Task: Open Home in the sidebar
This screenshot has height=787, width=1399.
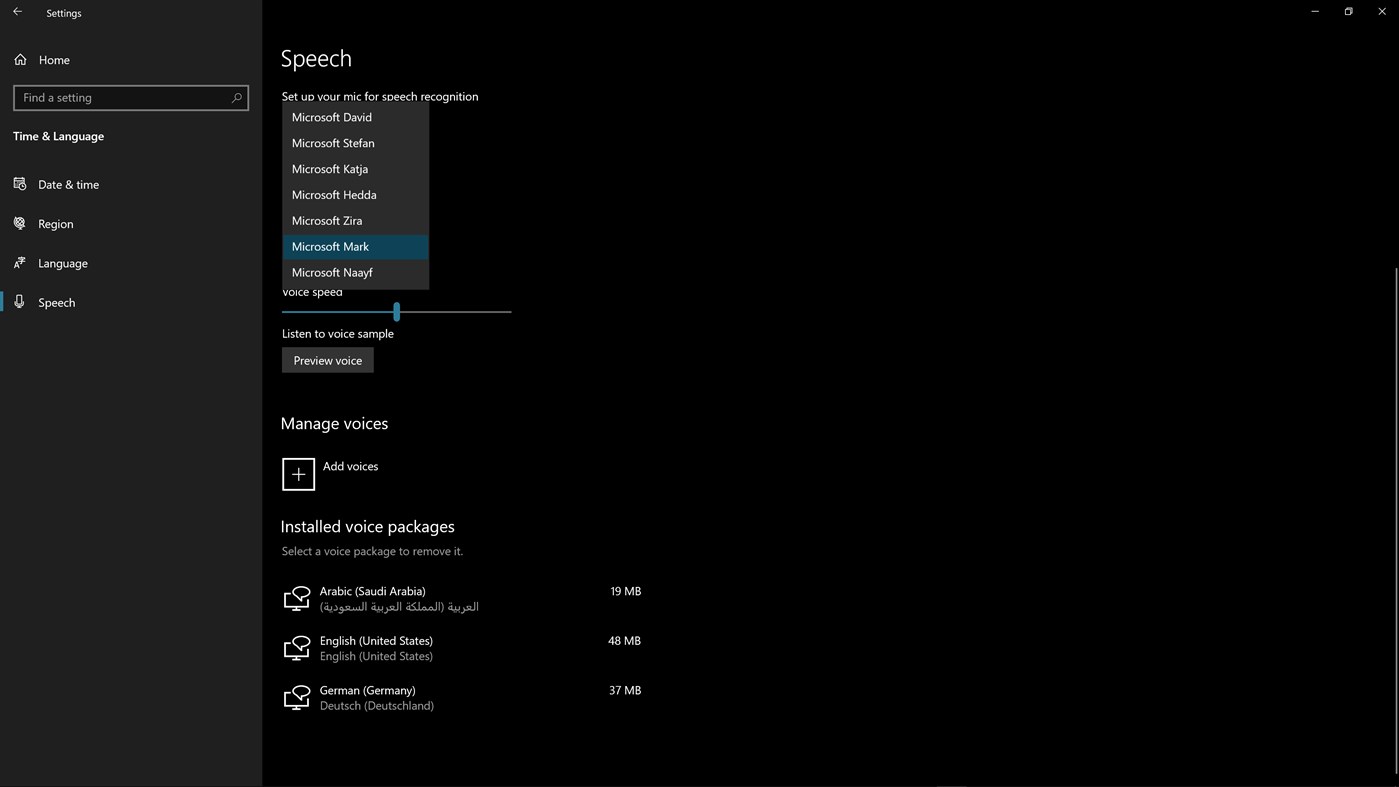Action: tap(54, 60)
